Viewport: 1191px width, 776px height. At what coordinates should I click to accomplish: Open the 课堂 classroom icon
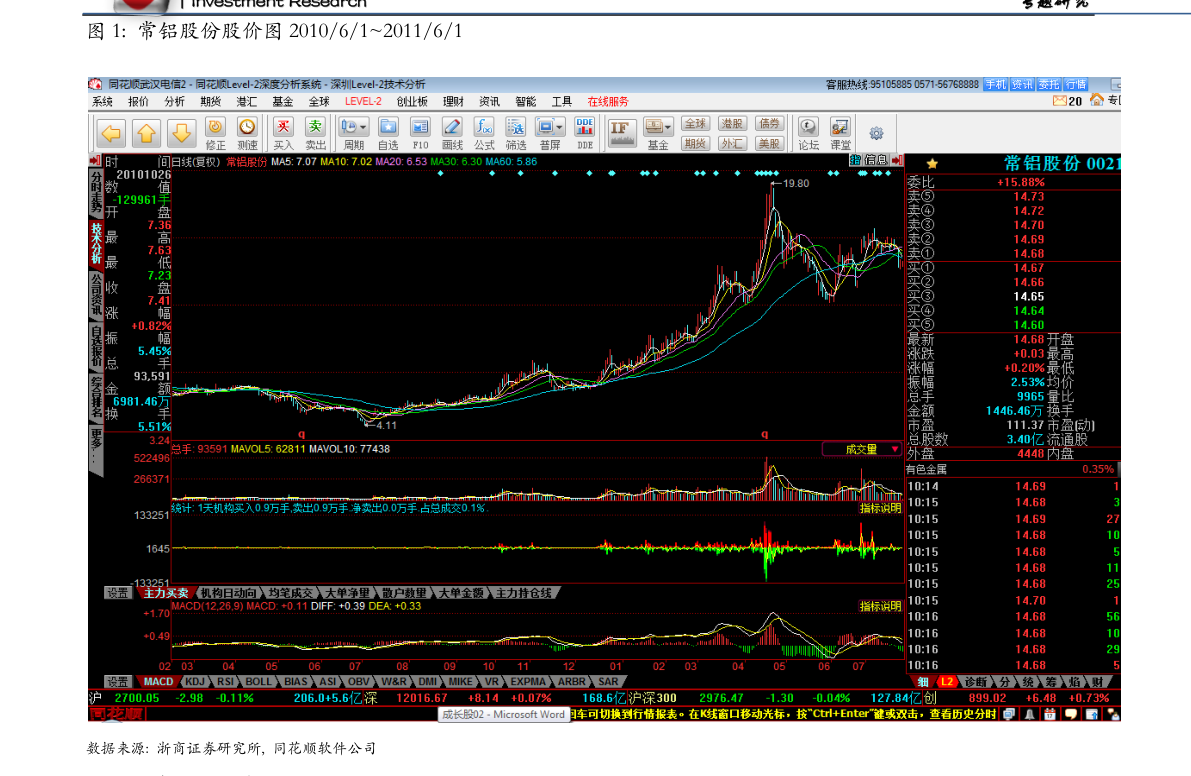coord(840,133)
